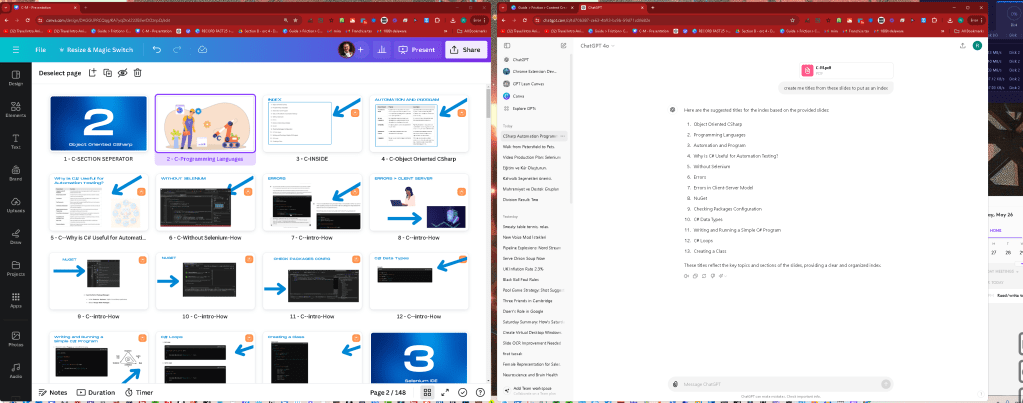Select slide 3 C-INSIDE thumbnail
This screenshot has width=1023, height=403.
pyautogui.click(x=313, y=124)
